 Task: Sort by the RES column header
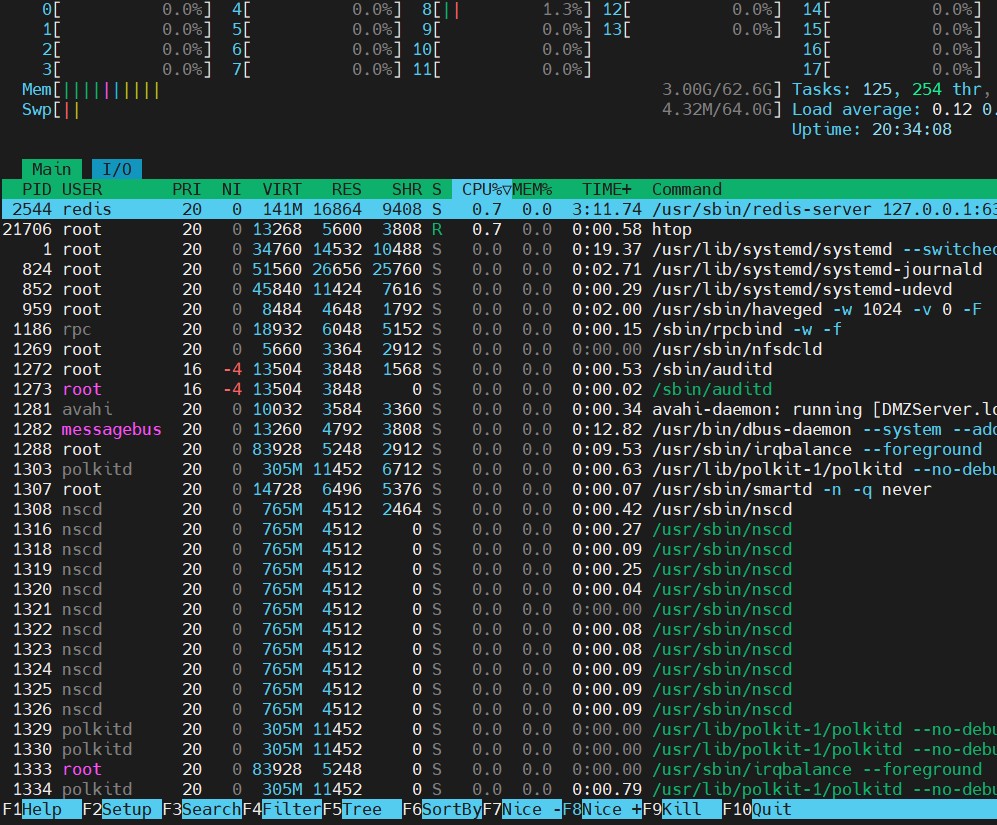(347, 189)
